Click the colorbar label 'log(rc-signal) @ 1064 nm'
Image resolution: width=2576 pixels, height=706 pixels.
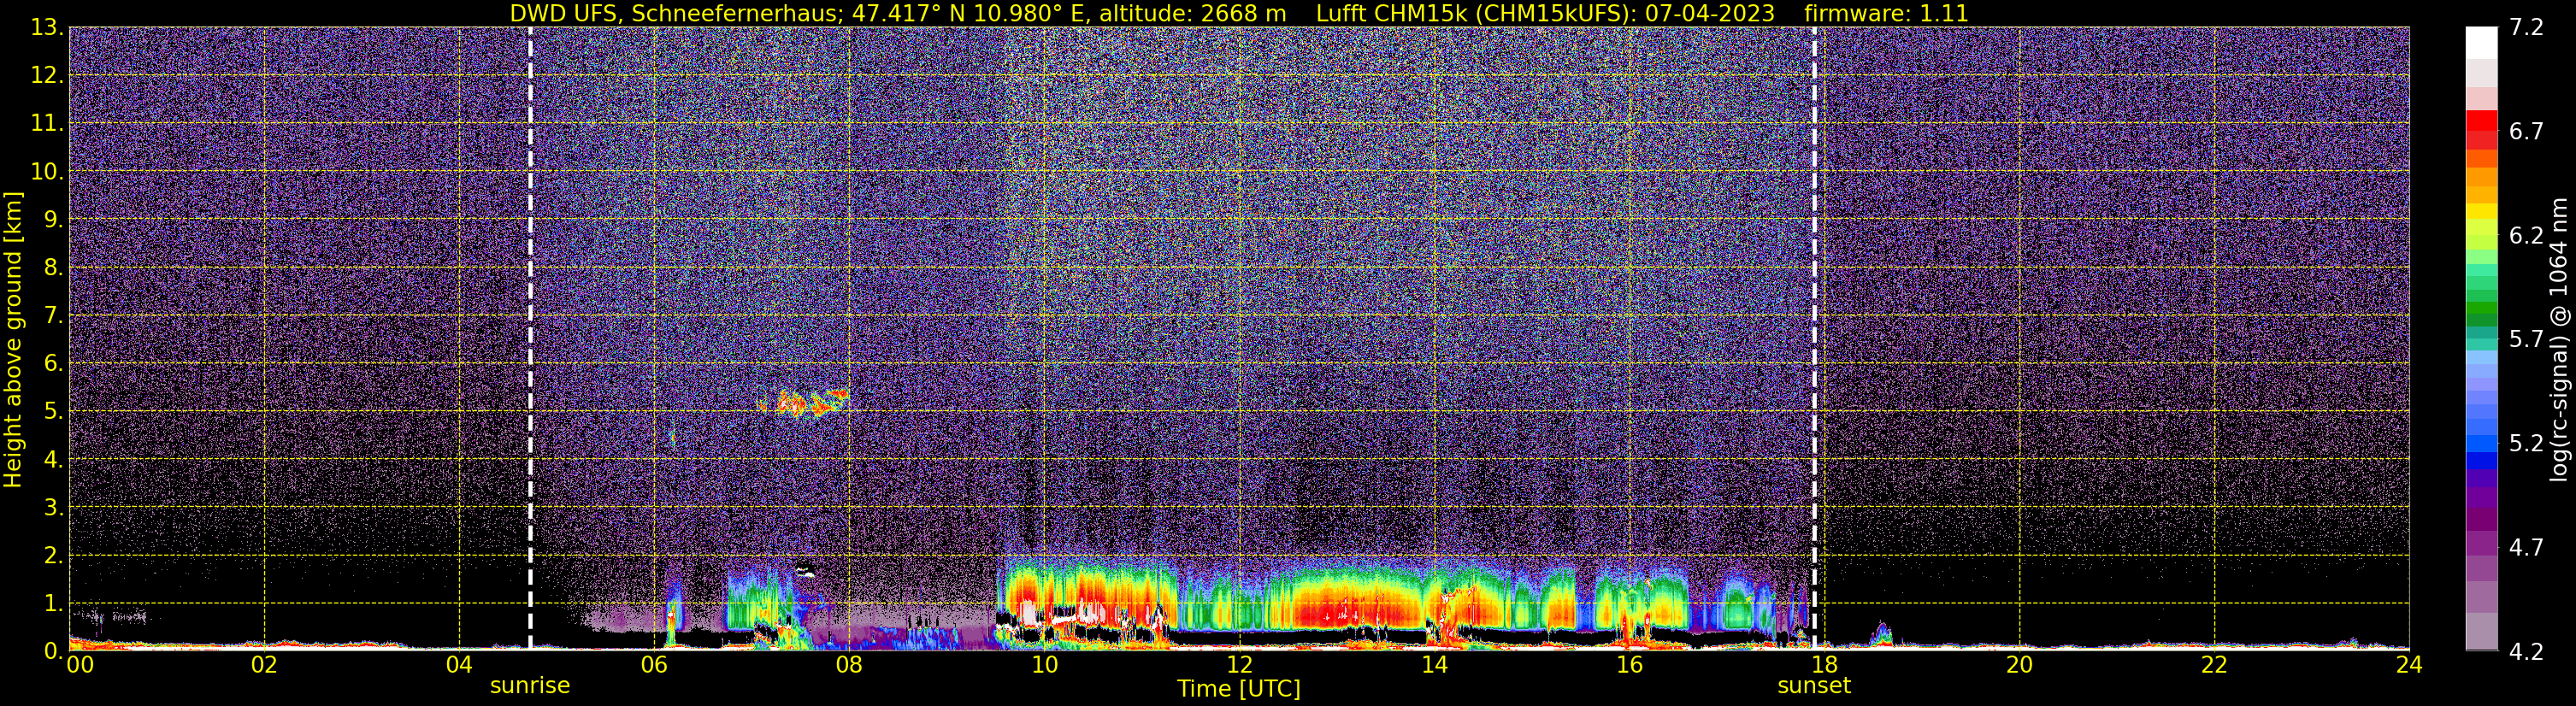(x=2558, y=340)
